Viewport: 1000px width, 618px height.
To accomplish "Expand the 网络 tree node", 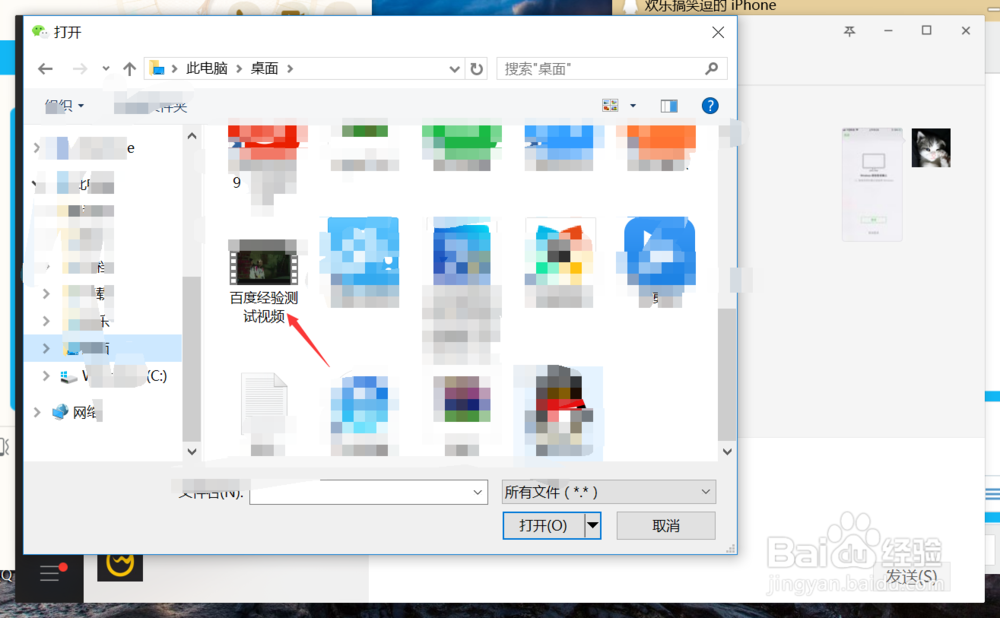I will 37,413.
